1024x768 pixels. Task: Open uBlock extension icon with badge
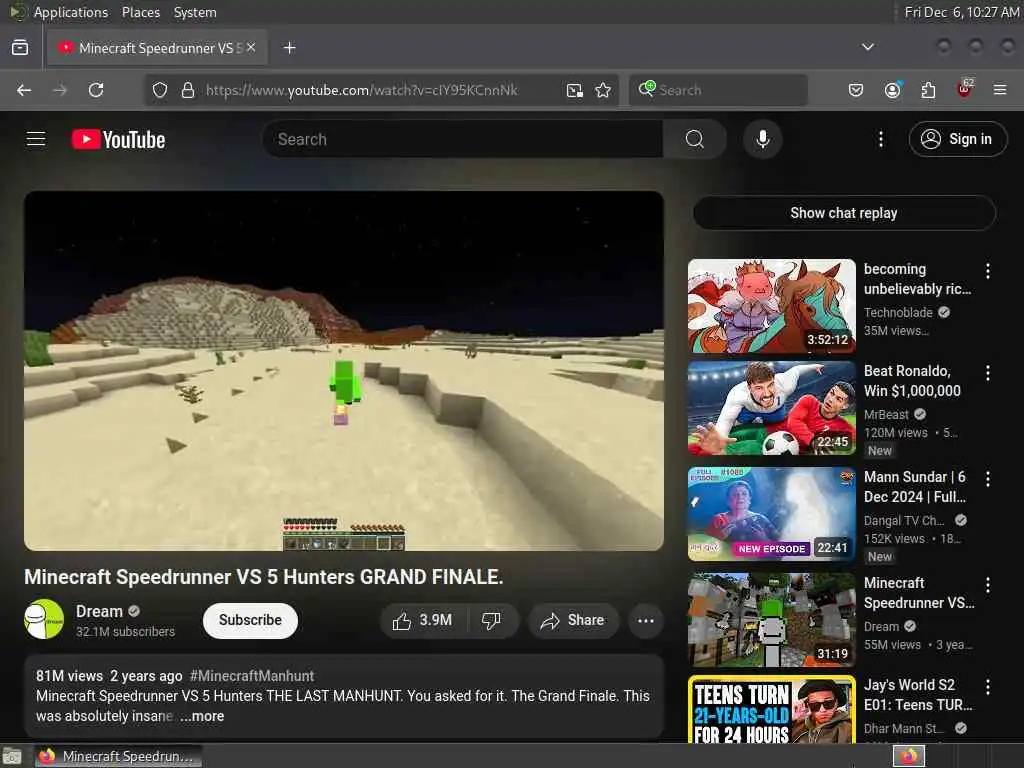965,89
